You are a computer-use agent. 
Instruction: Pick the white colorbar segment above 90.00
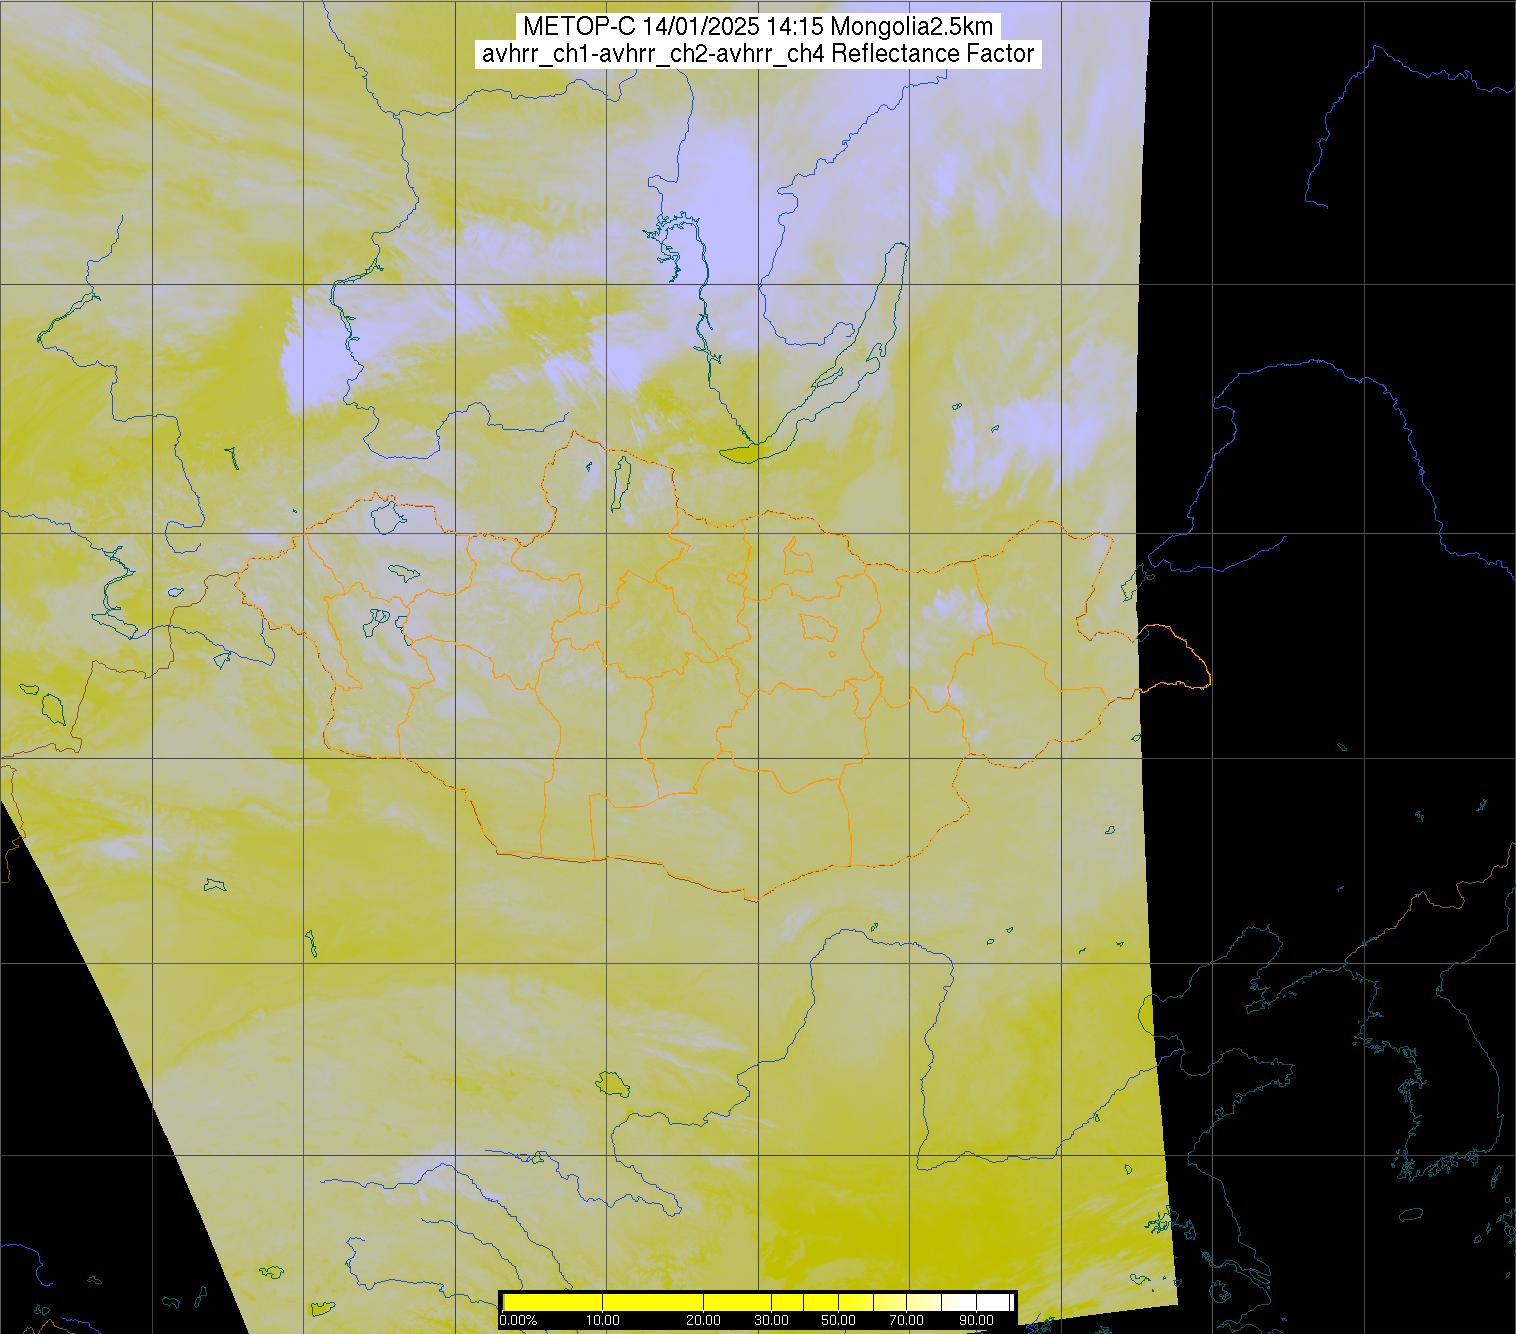point(993,1302)
